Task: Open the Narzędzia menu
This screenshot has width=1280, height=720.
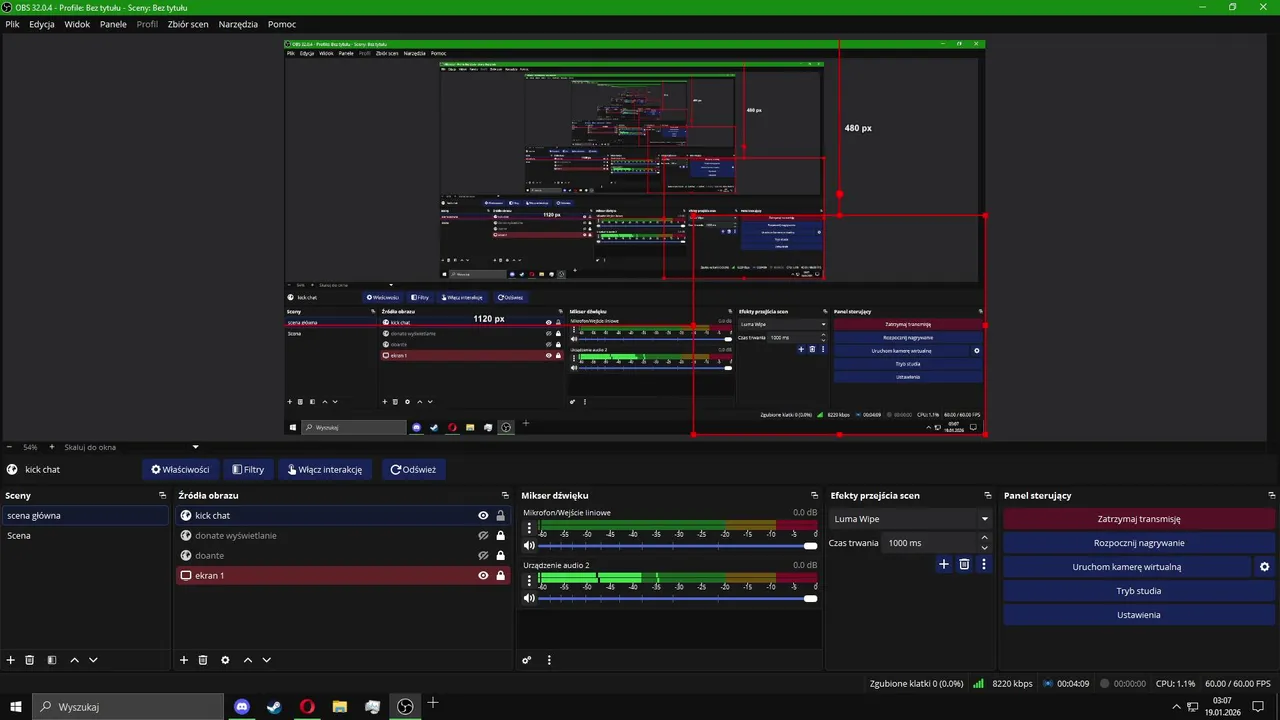Action: 238,24
